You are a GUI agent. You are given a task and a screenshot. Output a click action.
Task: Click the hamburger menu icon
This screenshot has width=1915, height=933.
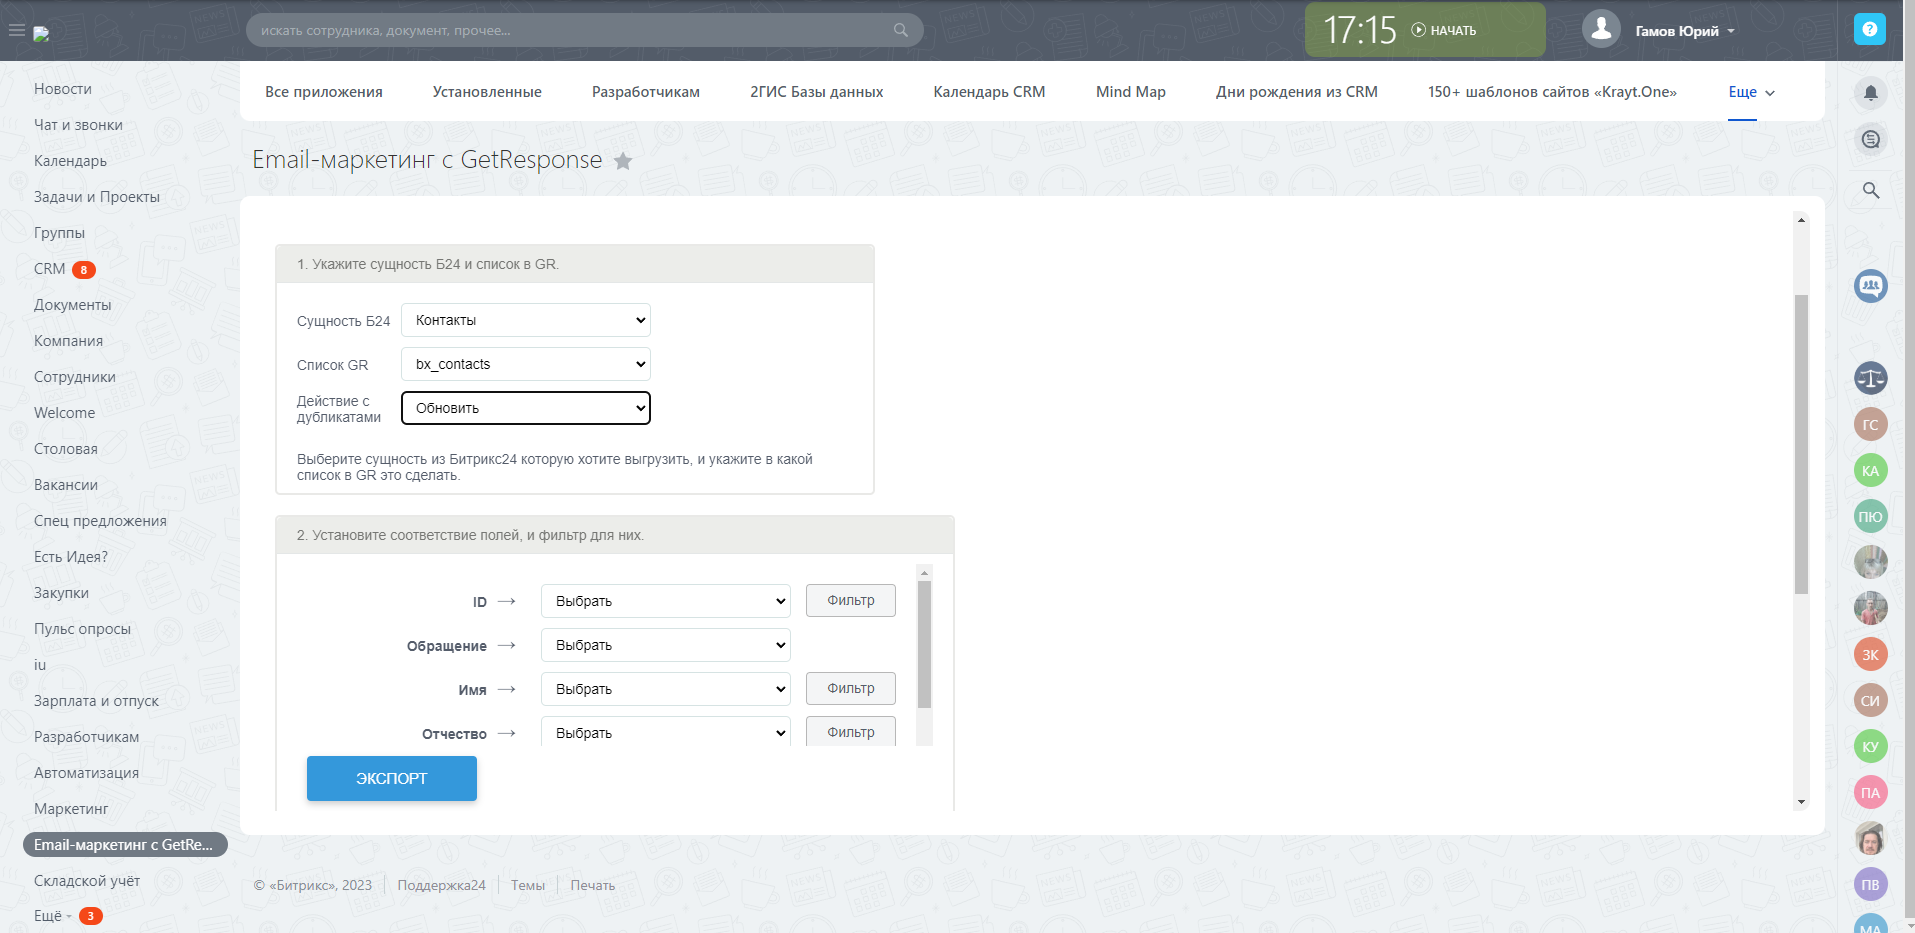tap(16, 30)
